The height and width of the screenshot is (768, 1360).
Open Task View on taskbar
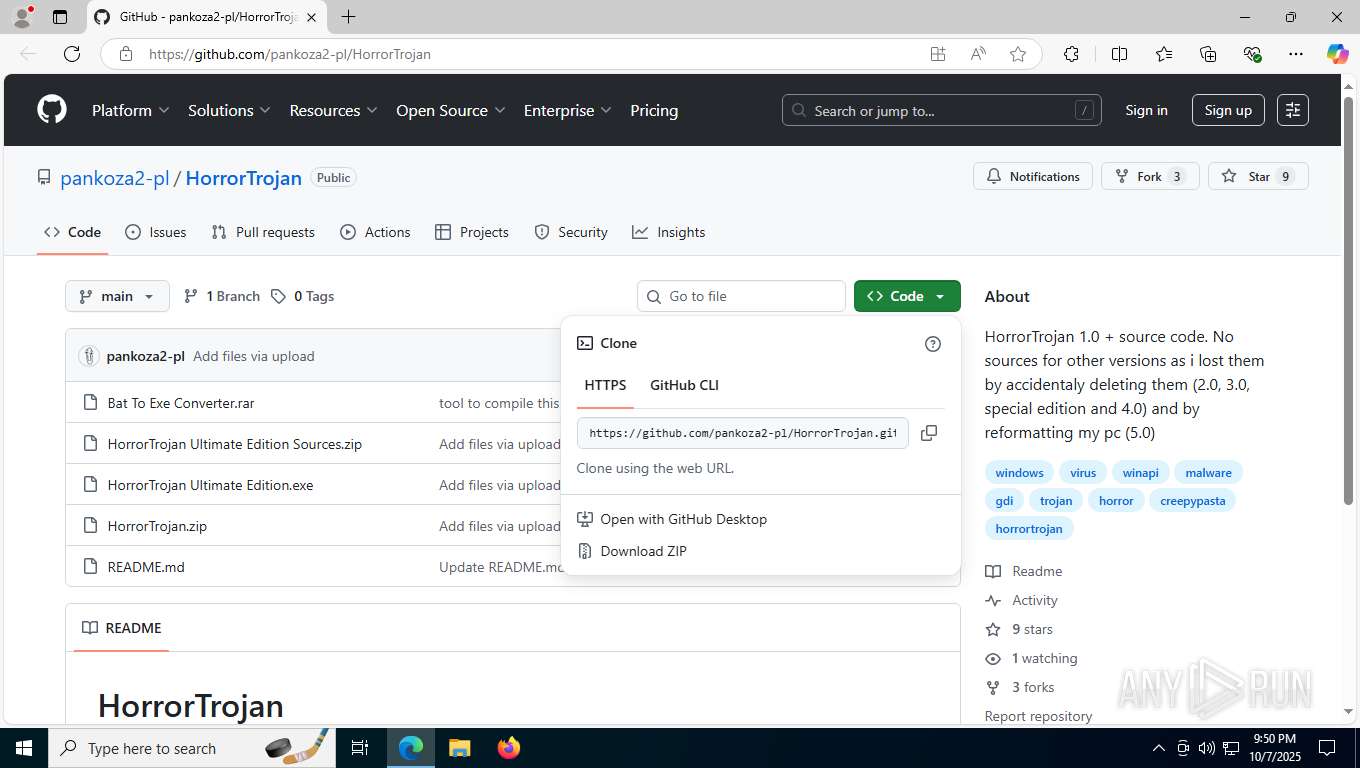click(x=360, y=748)
